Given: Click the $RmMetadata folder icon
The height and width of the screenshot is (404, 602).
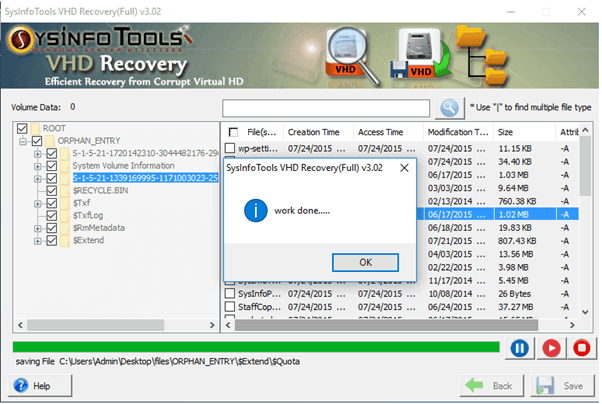Looking at the screenshot, I should tap(65, 228).
